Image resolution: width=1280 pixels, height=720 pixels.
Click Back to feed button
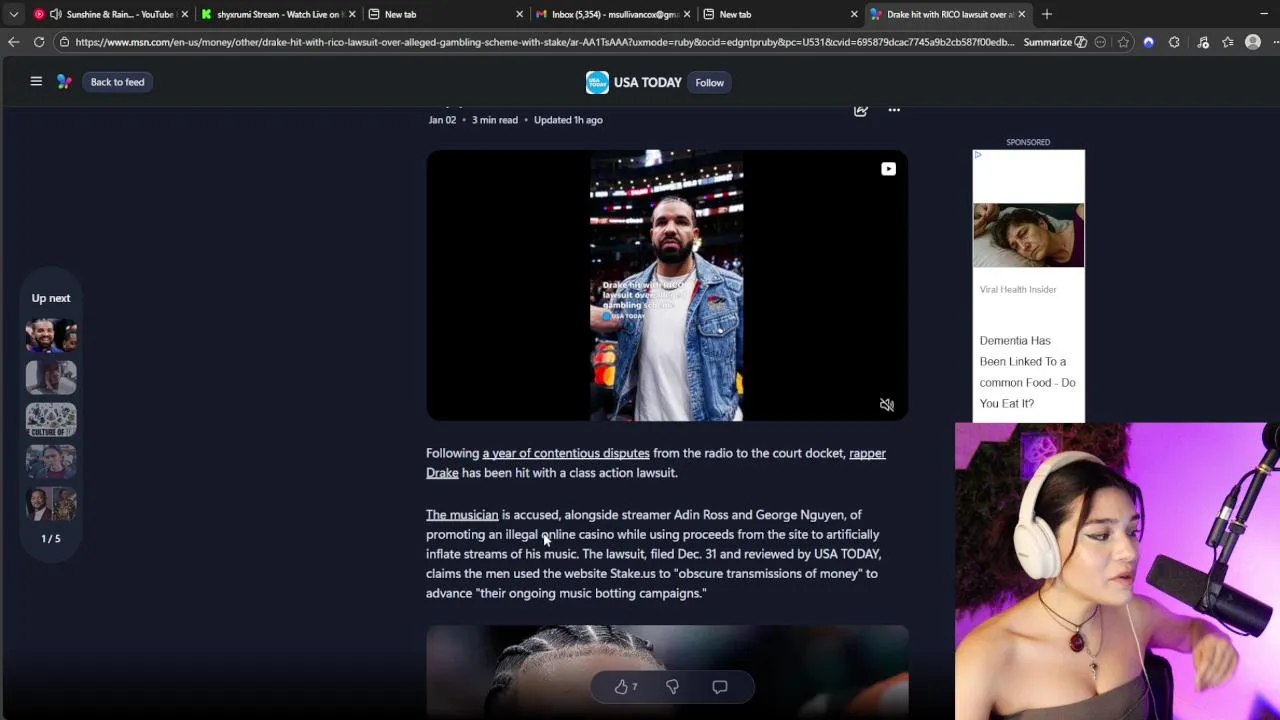[117, 82]
